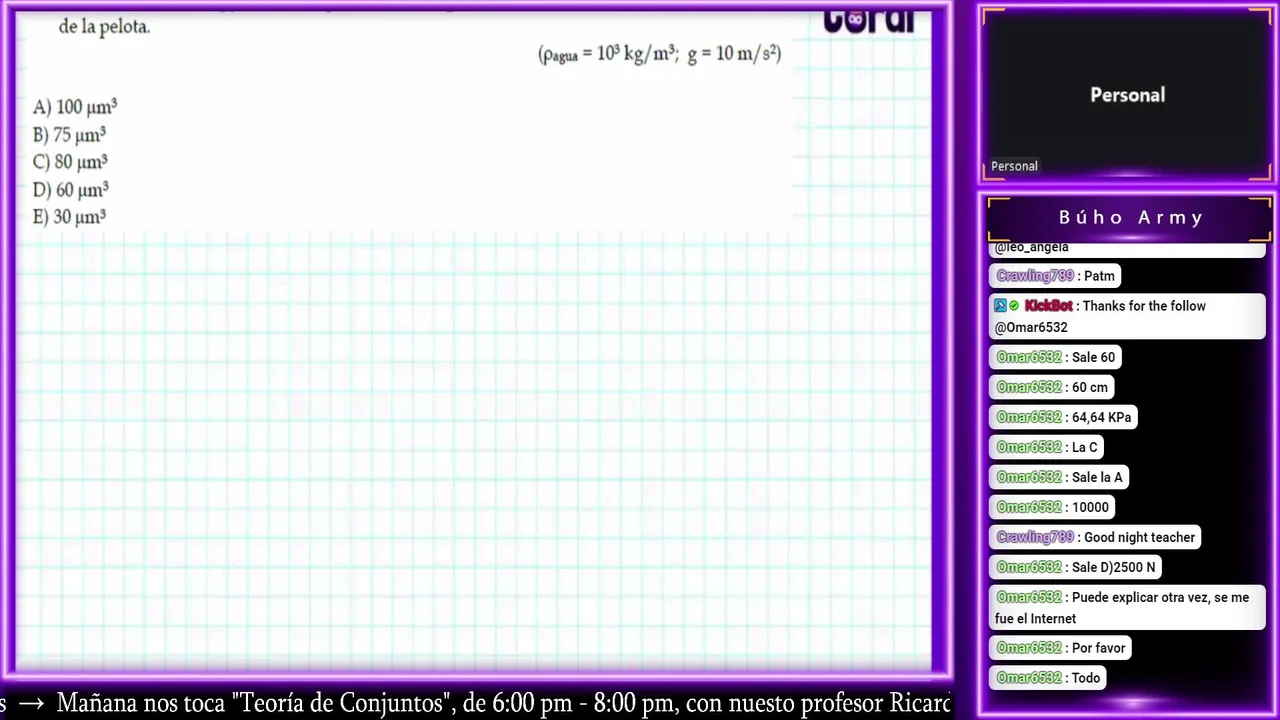Click the chat message text "Patm"
Screen dimensions: 1280x720
click(1099, 276)
